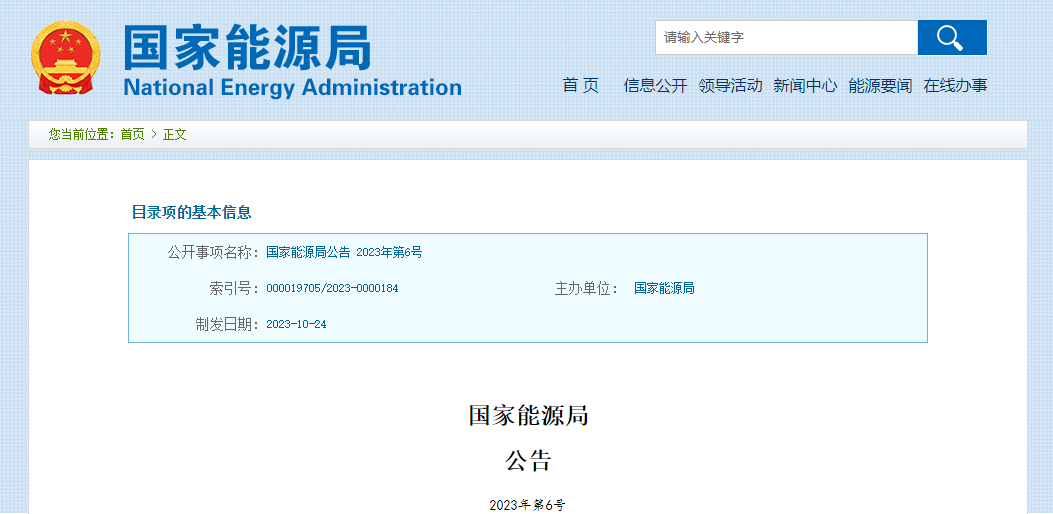Click the issue date 2023-10-24
1053x514 pixels.
(x=296, y=325)
